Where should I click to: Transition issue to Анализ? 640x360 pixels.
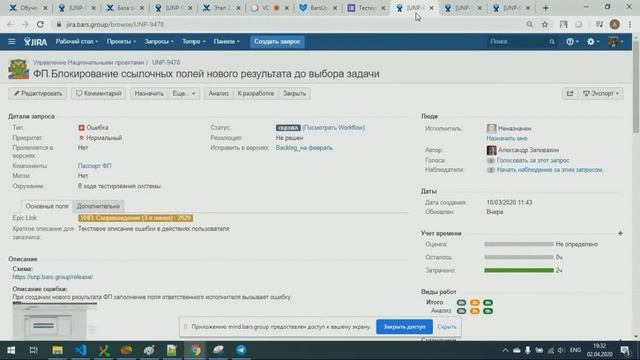coord(218,93)
